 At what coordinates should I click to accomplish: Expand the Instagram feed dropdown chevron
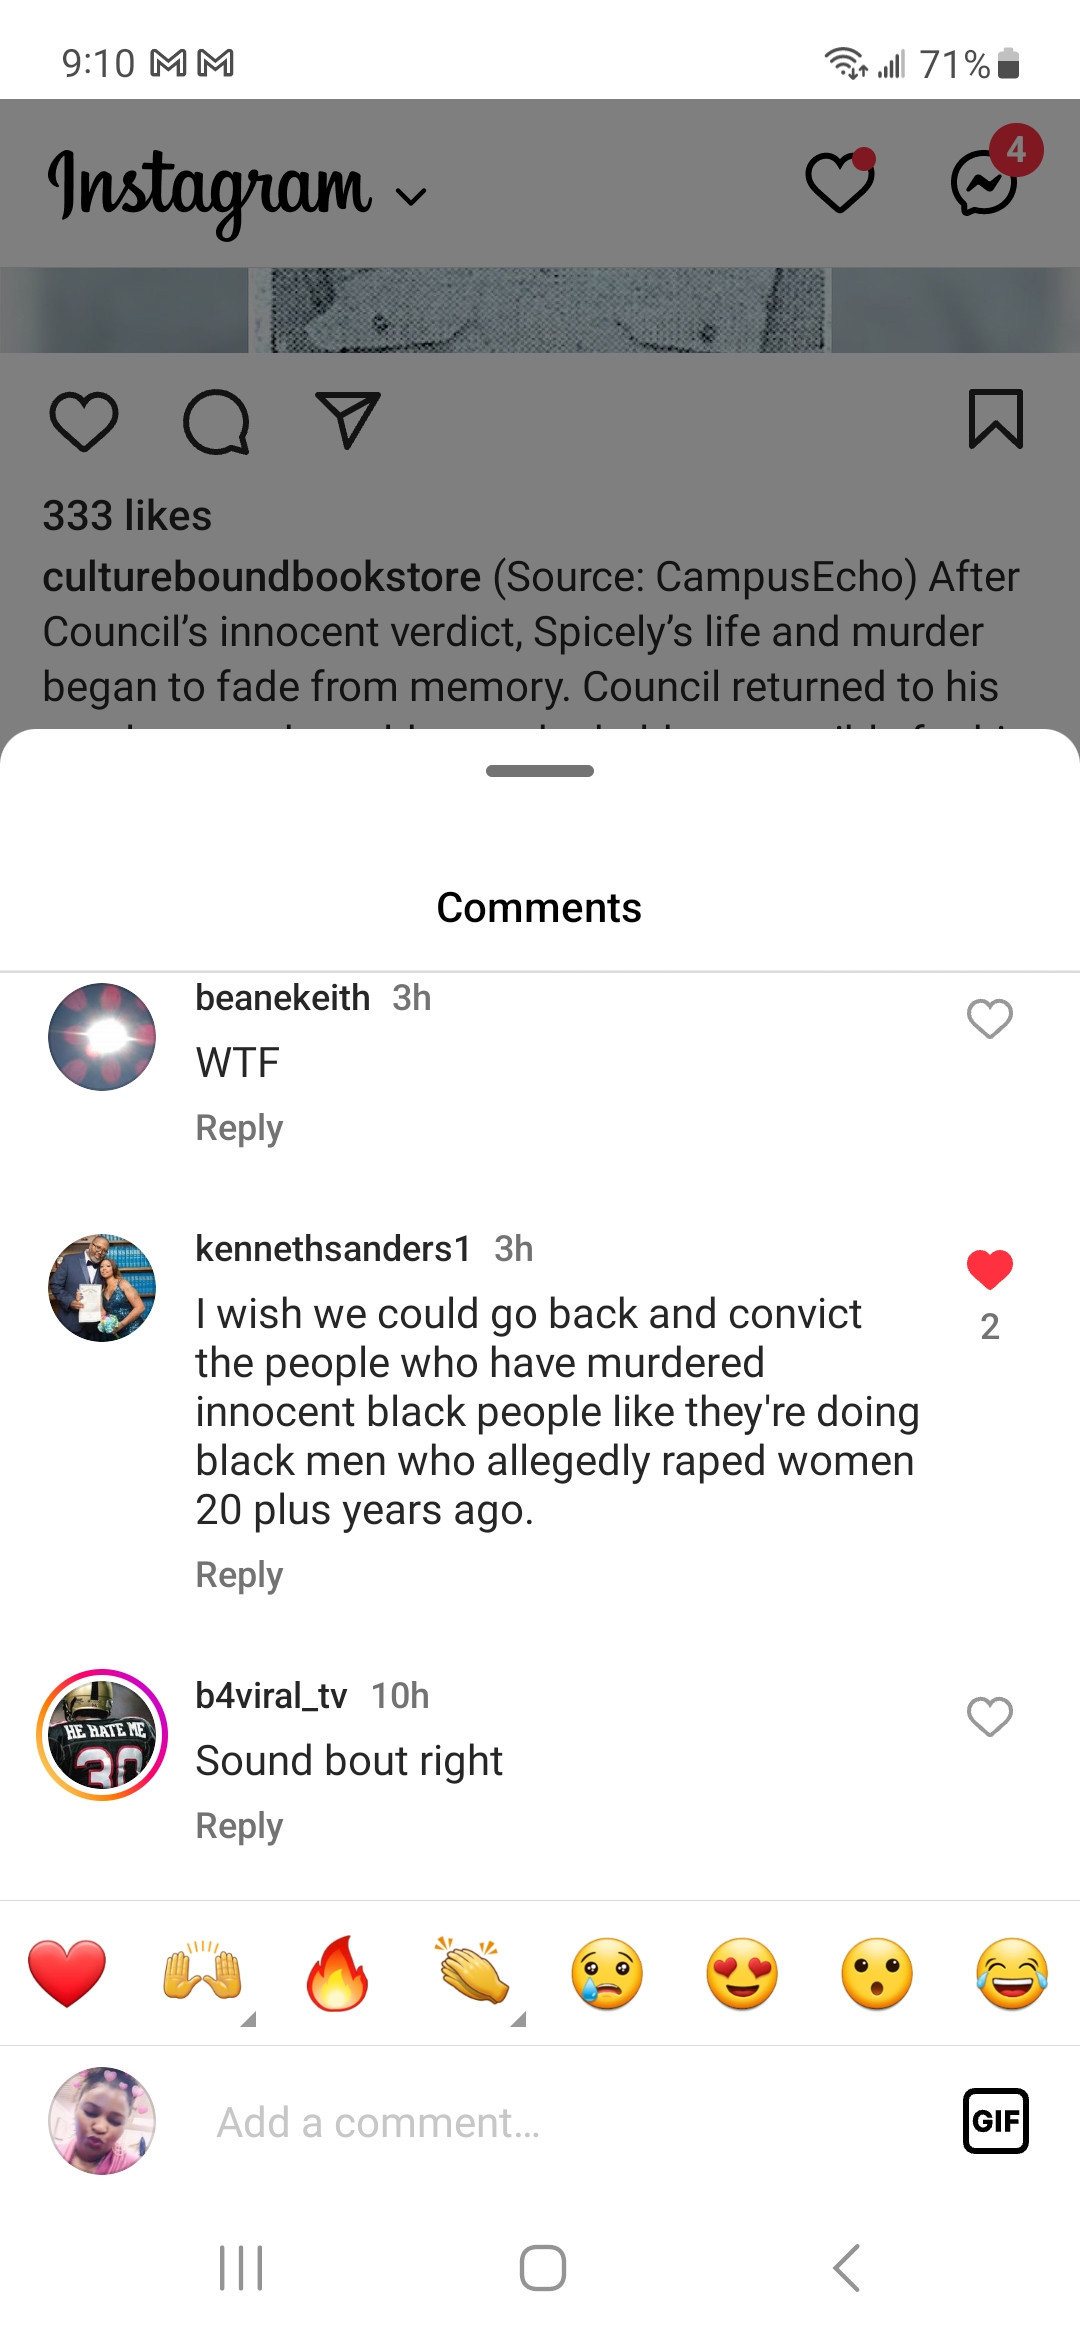(x=411, y=196)
